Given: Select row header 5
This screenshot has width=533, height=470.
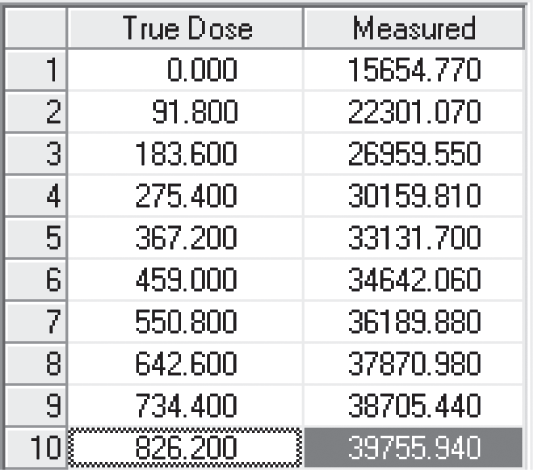Looking at the screenshot, I should pos(36,238).
